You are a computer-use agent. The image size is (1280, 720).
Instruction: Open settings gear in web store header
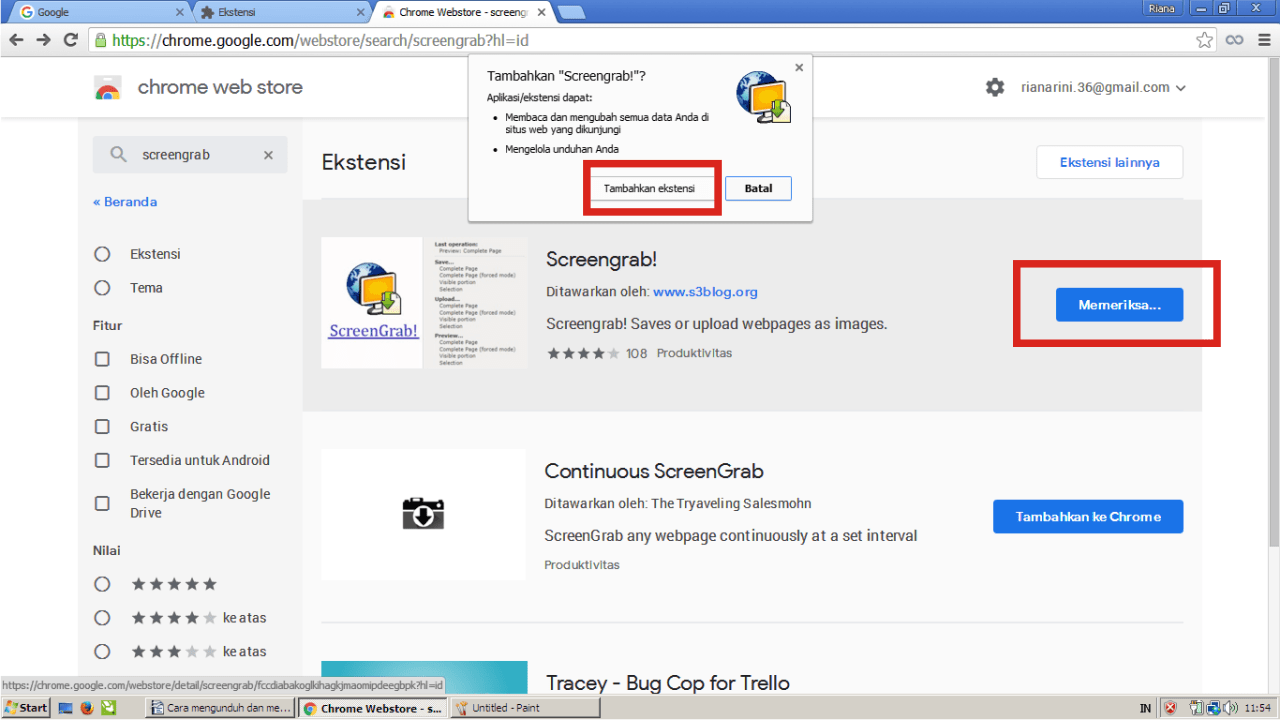(995, 87)
